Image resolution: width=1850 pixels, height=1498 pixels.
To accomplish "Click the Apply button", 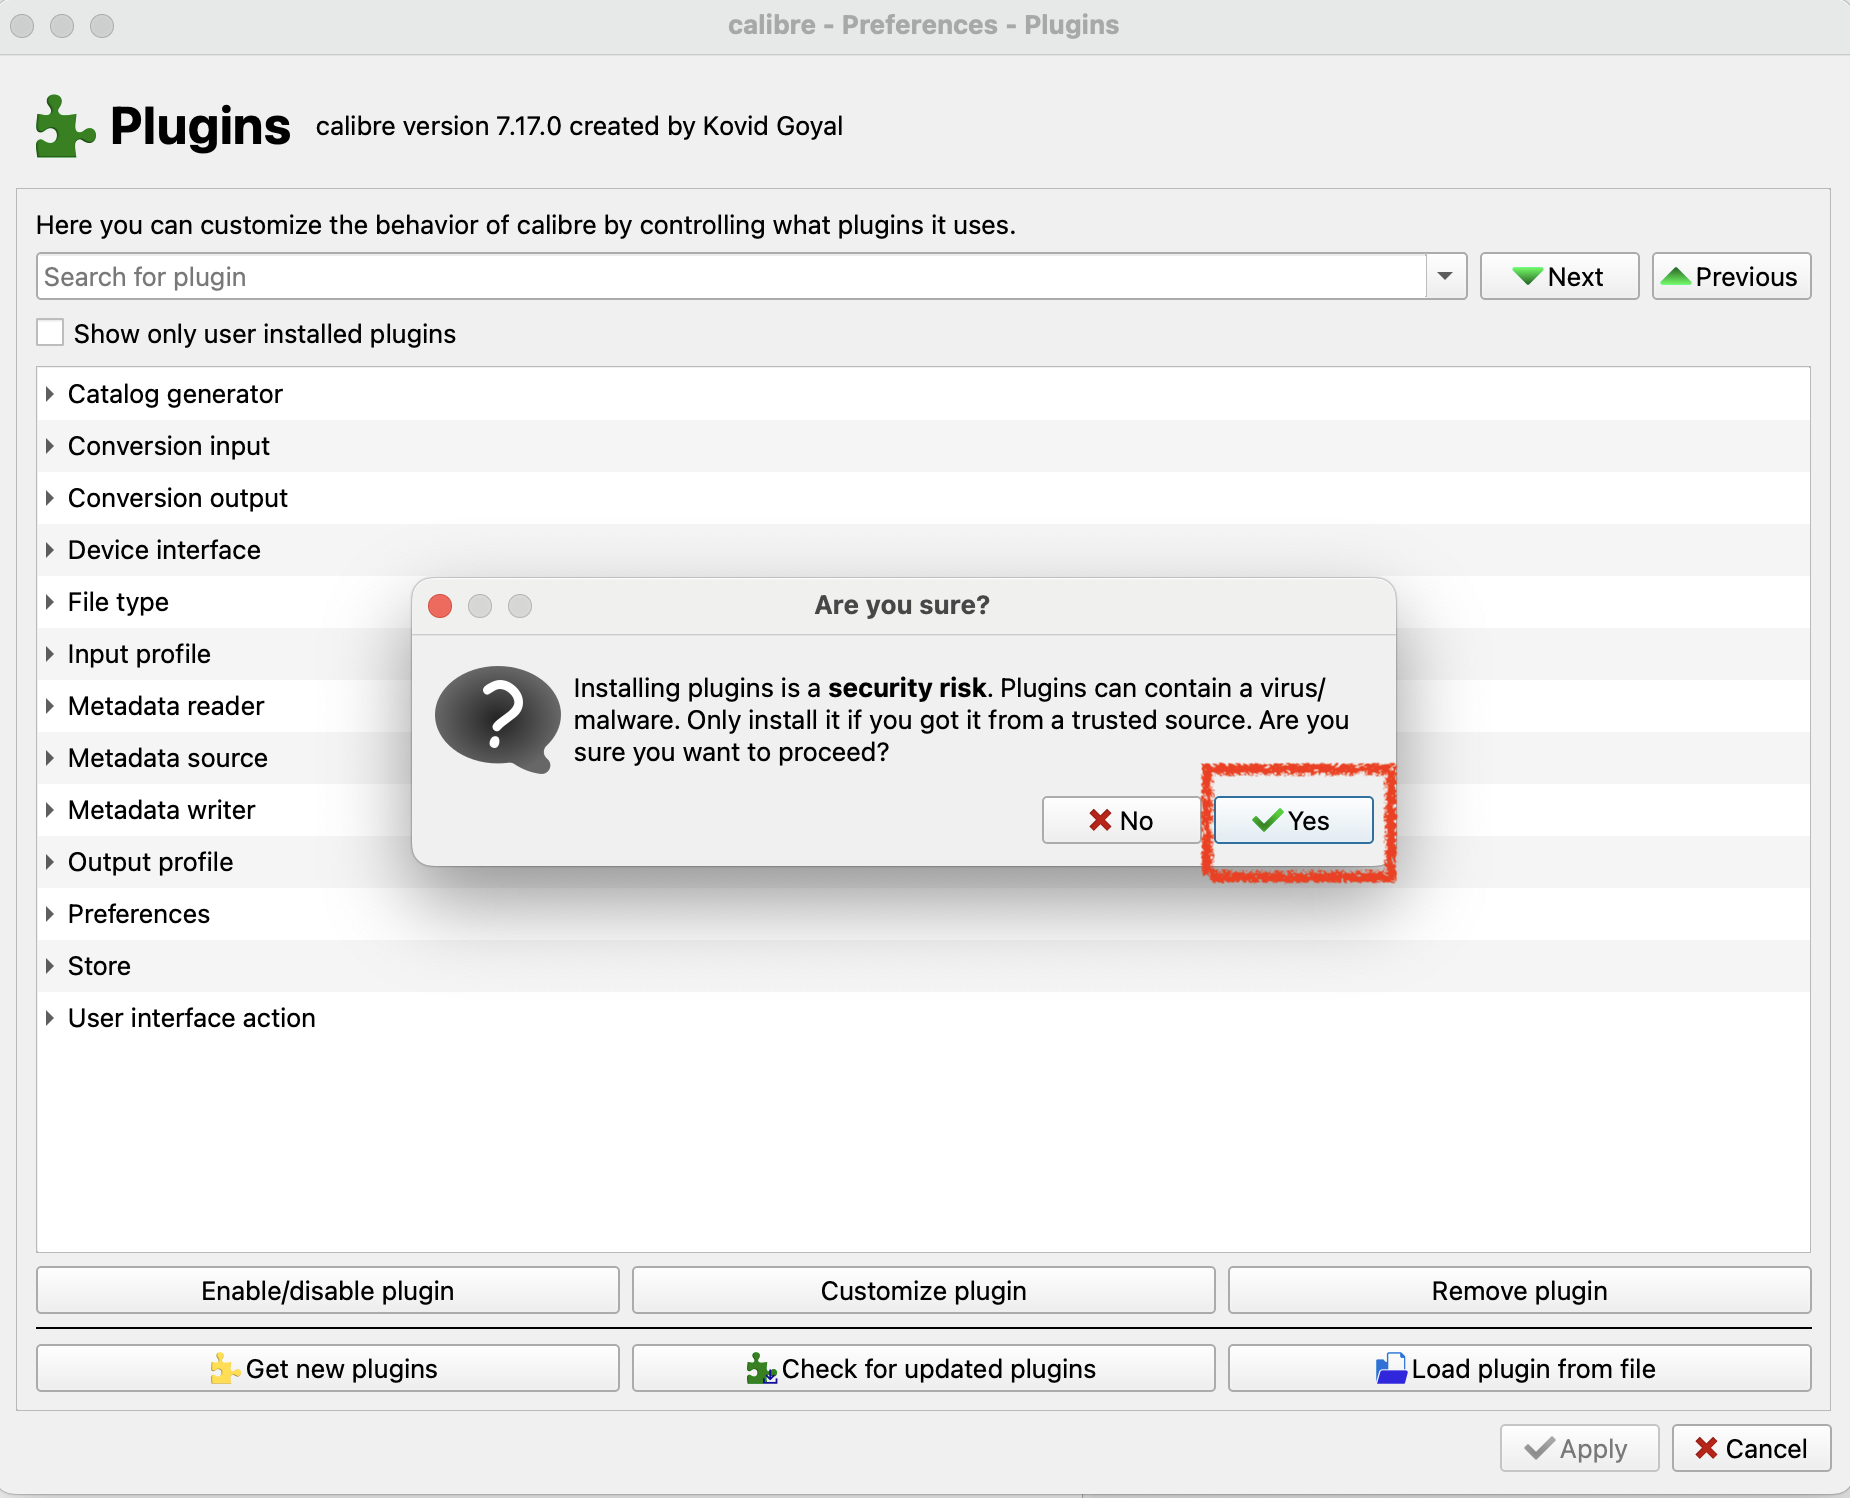I will [x=1579, y=1448].
